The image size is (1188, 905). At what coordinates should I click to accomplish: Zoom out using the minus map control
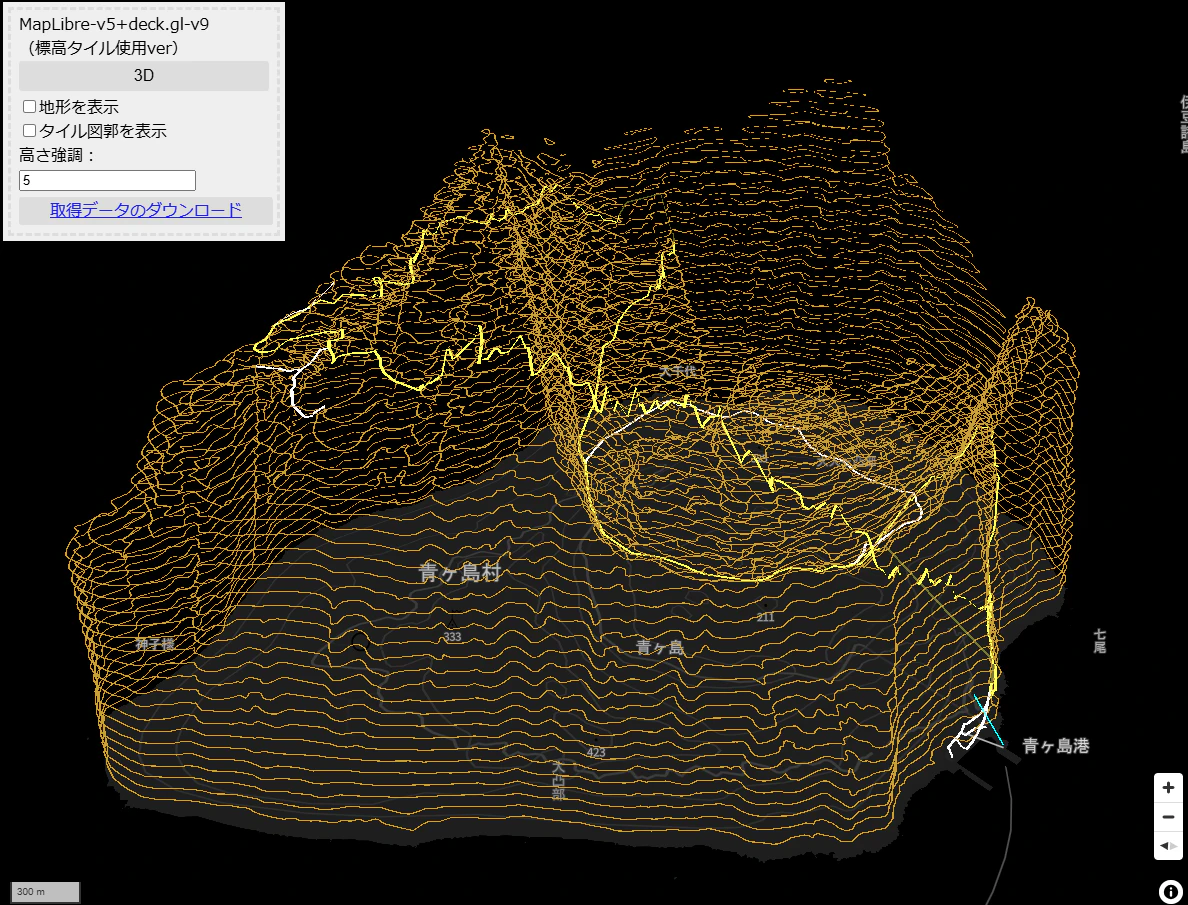click(x=1168, y=817)
